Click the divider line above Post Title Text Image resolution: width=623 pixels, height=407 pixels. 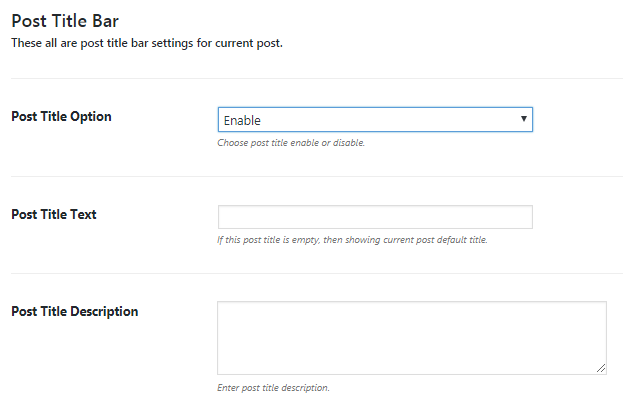pyautogui.click(x=311, y=177)
